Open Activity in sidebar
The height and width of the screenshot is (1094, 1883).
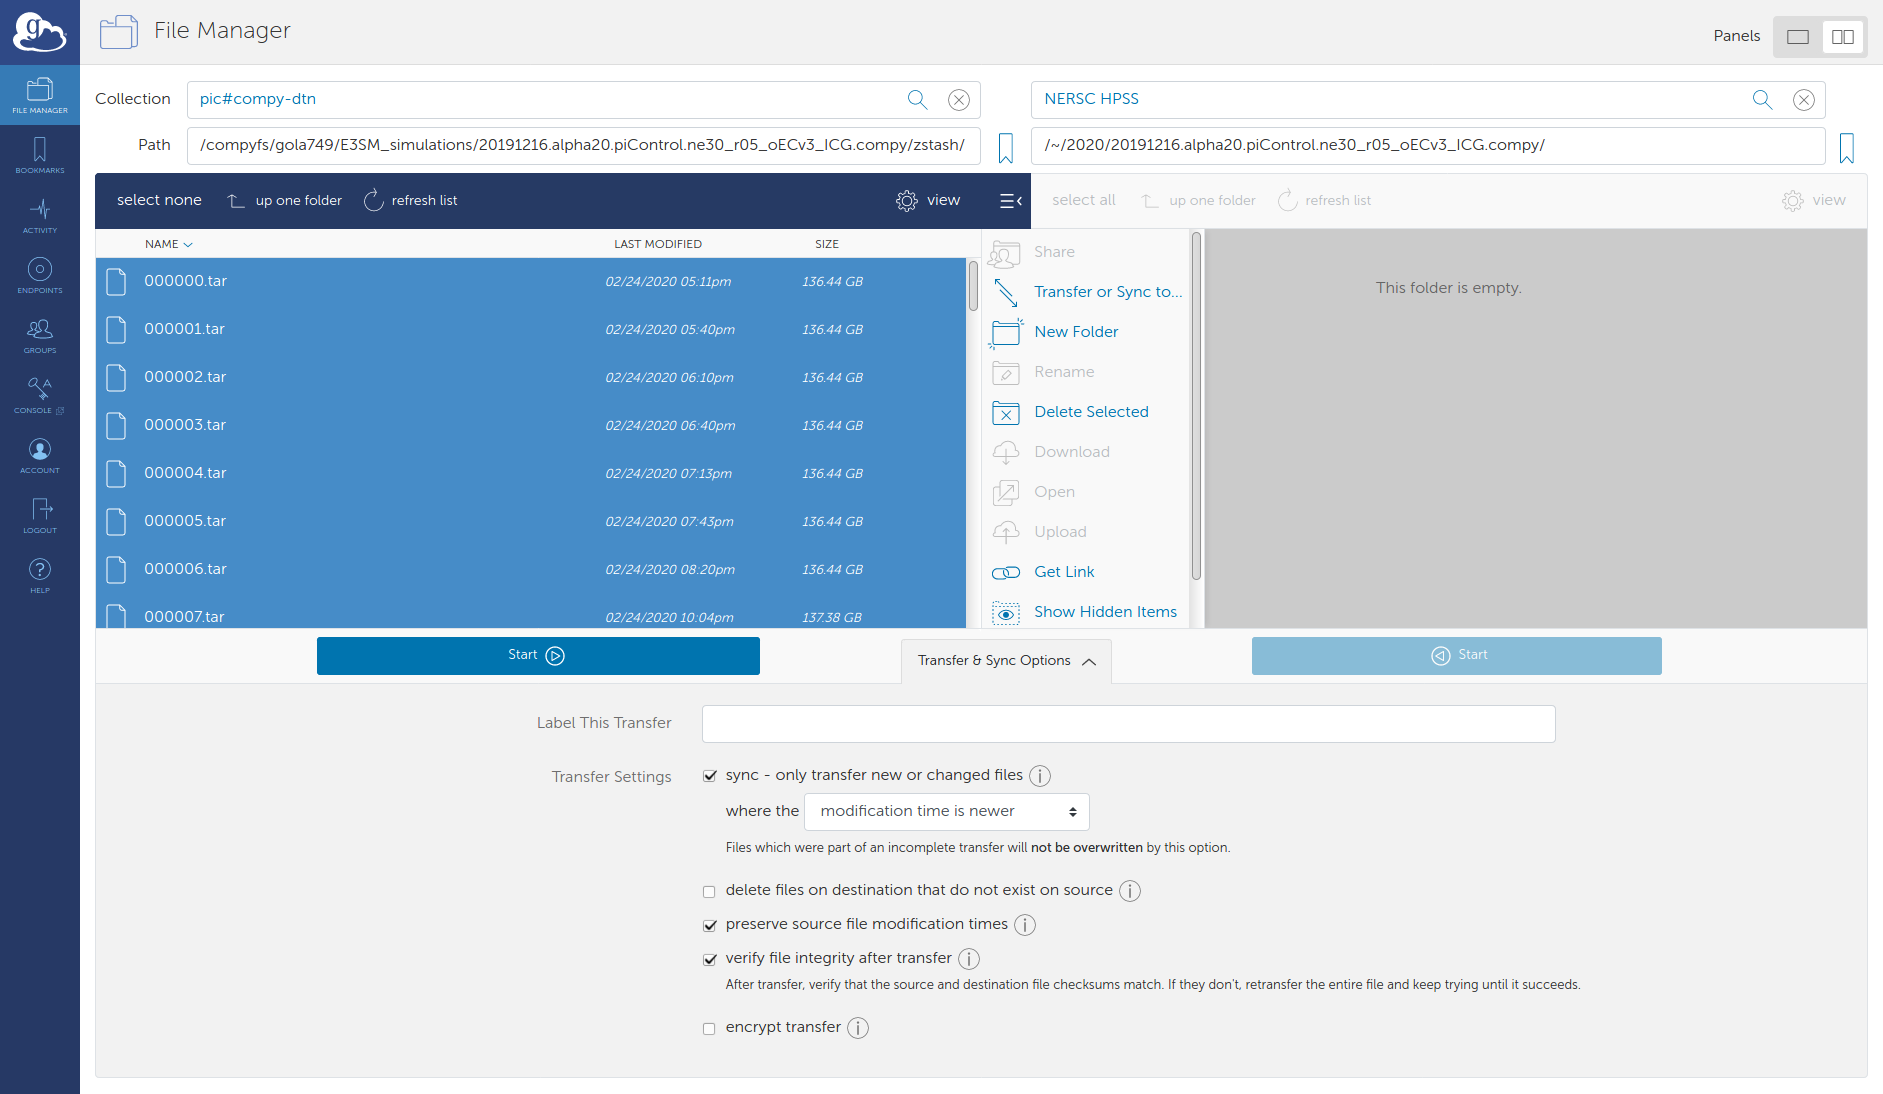40,215
